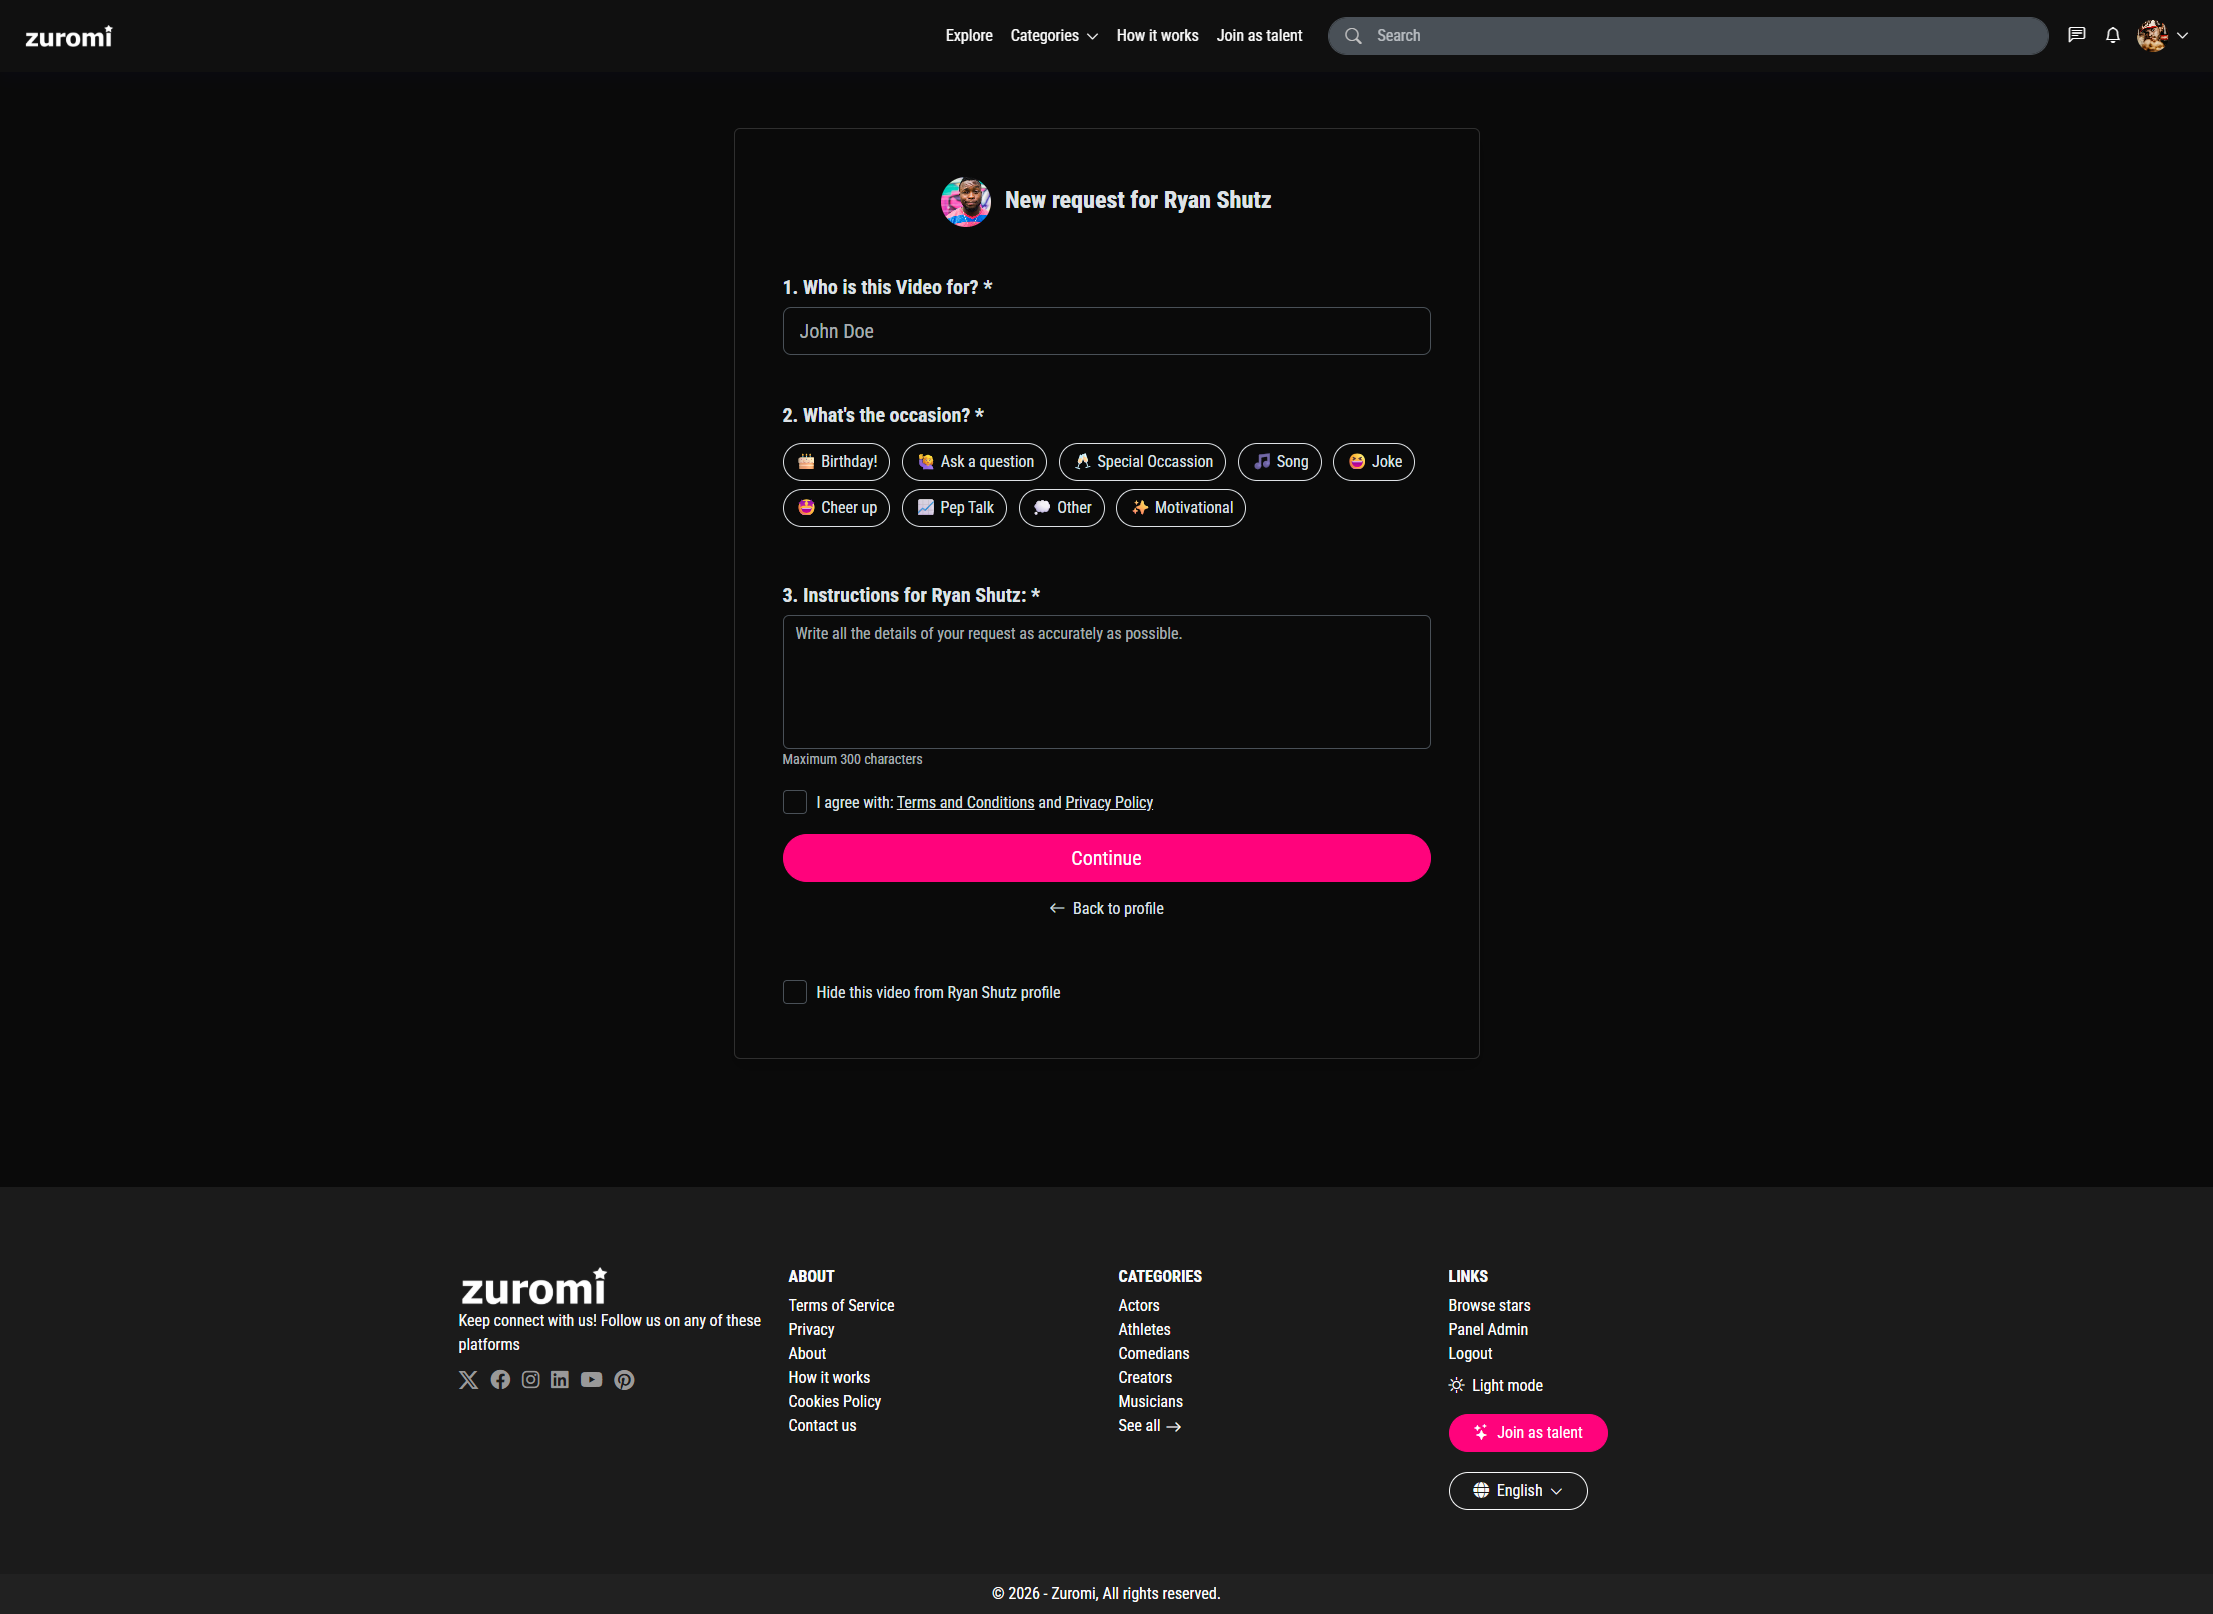This screenshot has width=2213, height=1614.
Task: Open How it works in navbar
Action: [x=1157, y=36]
